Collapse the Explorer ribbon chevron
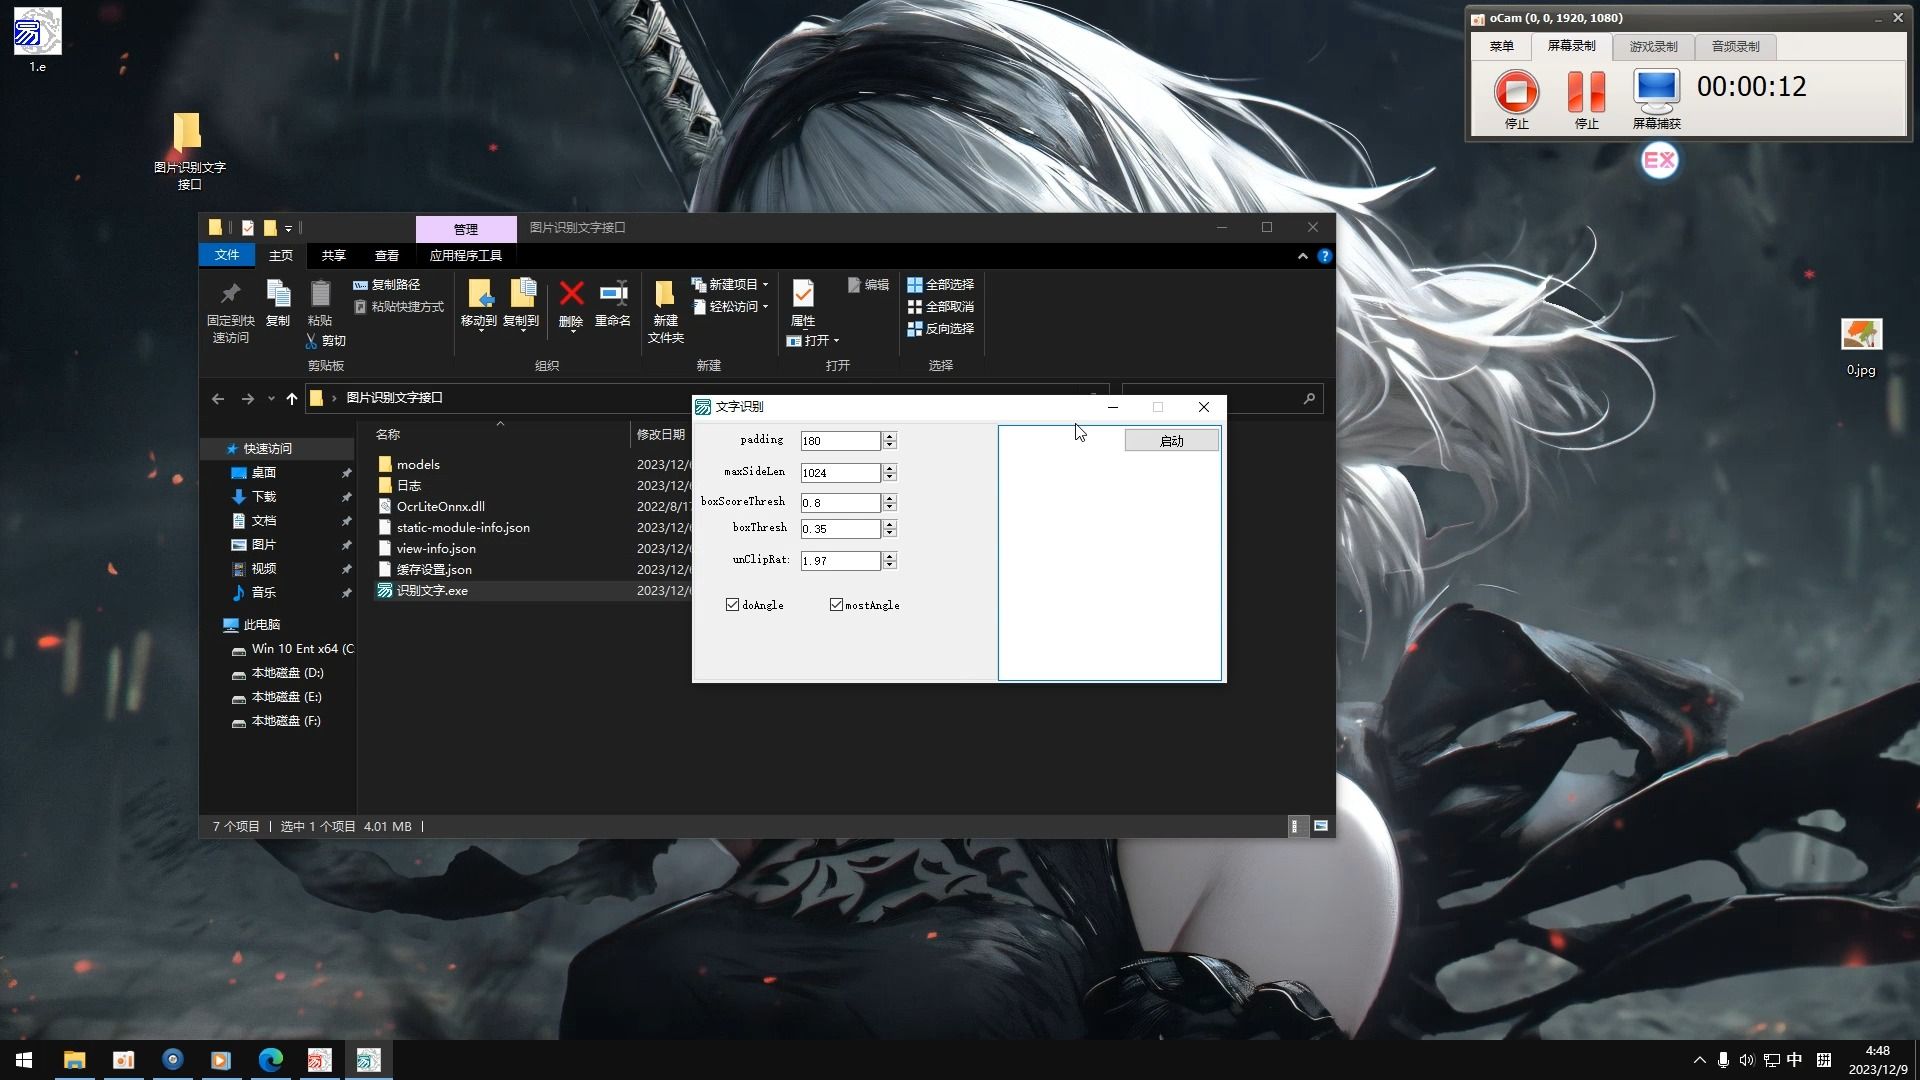 point(1302,256)
